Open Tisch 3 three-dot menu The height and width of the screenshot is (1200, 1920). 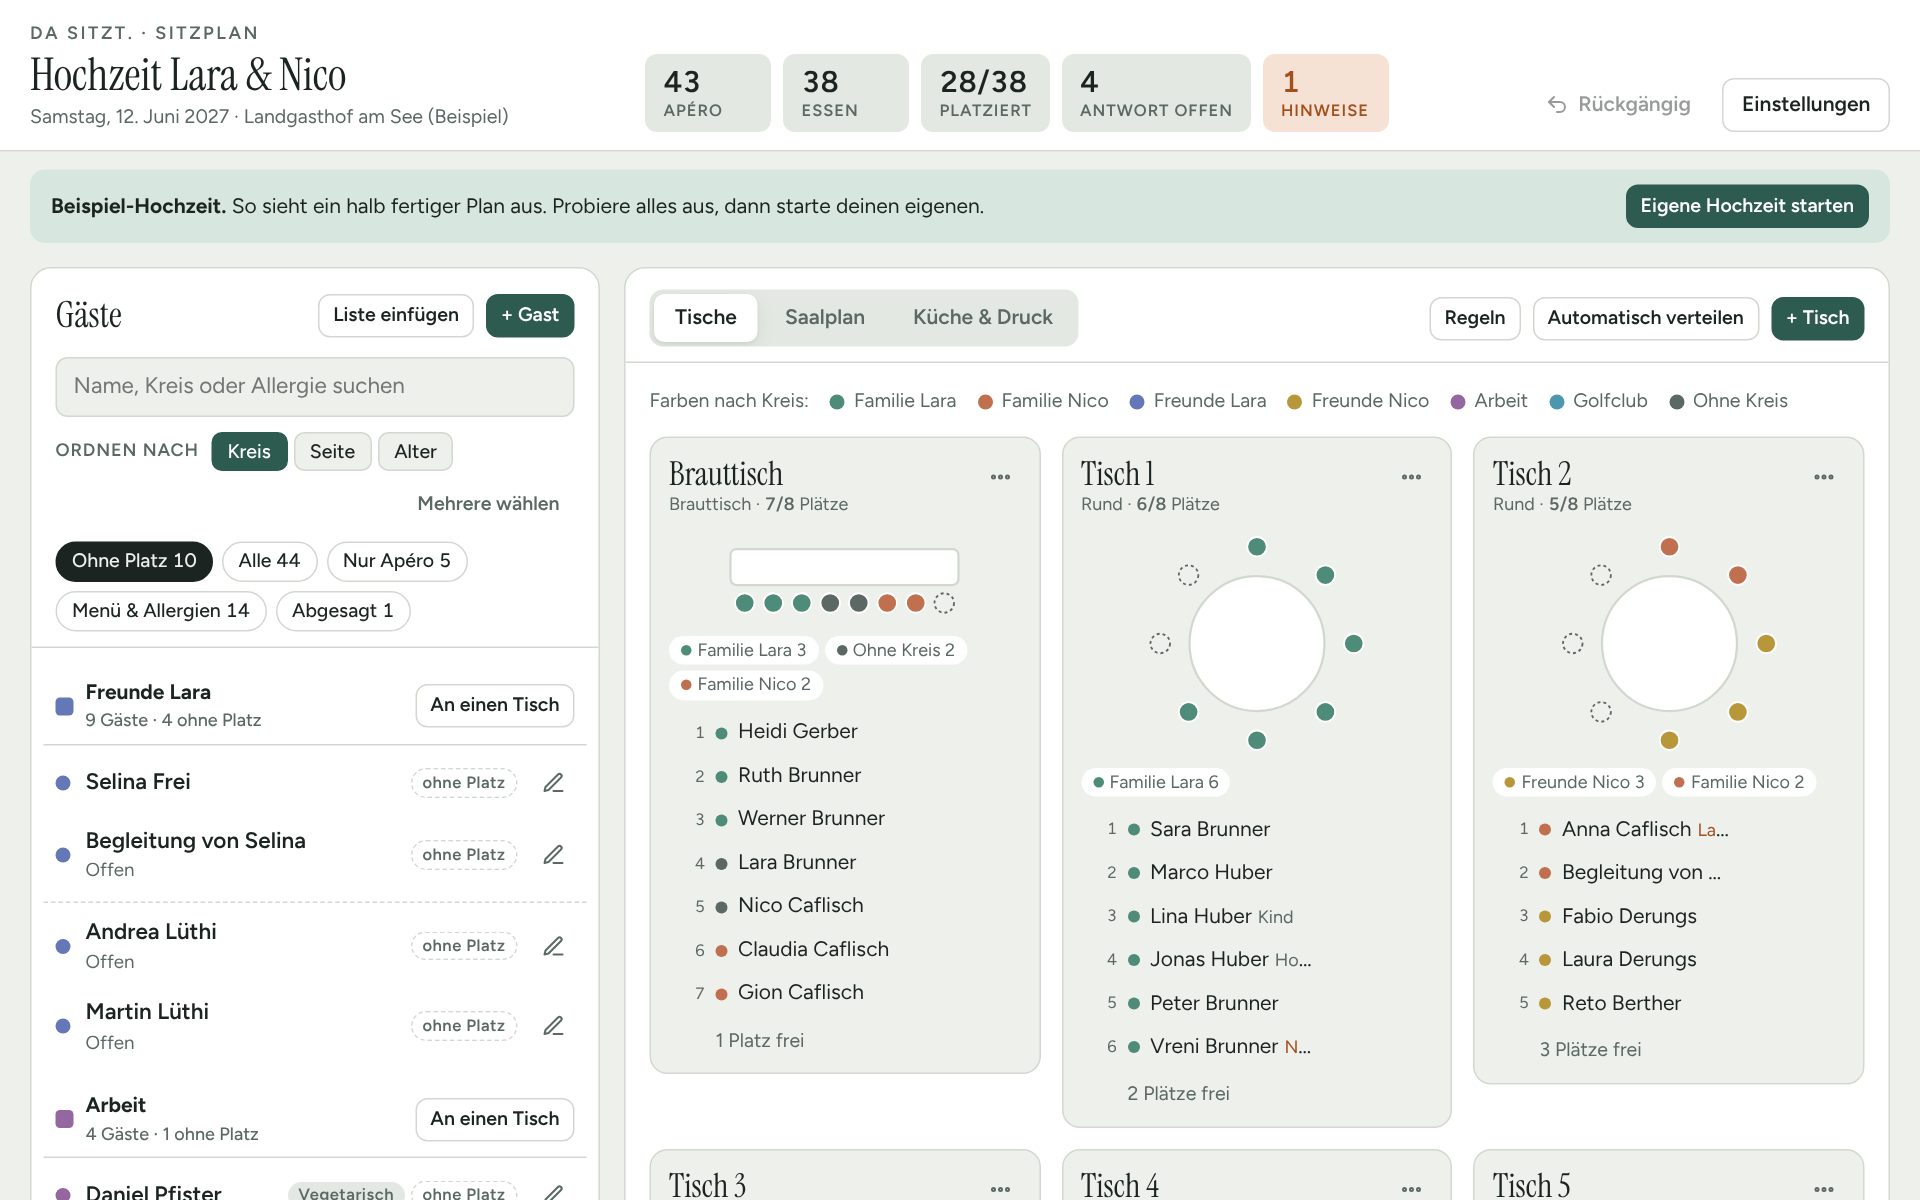pyautogui.click(x=1000, y=1189)
